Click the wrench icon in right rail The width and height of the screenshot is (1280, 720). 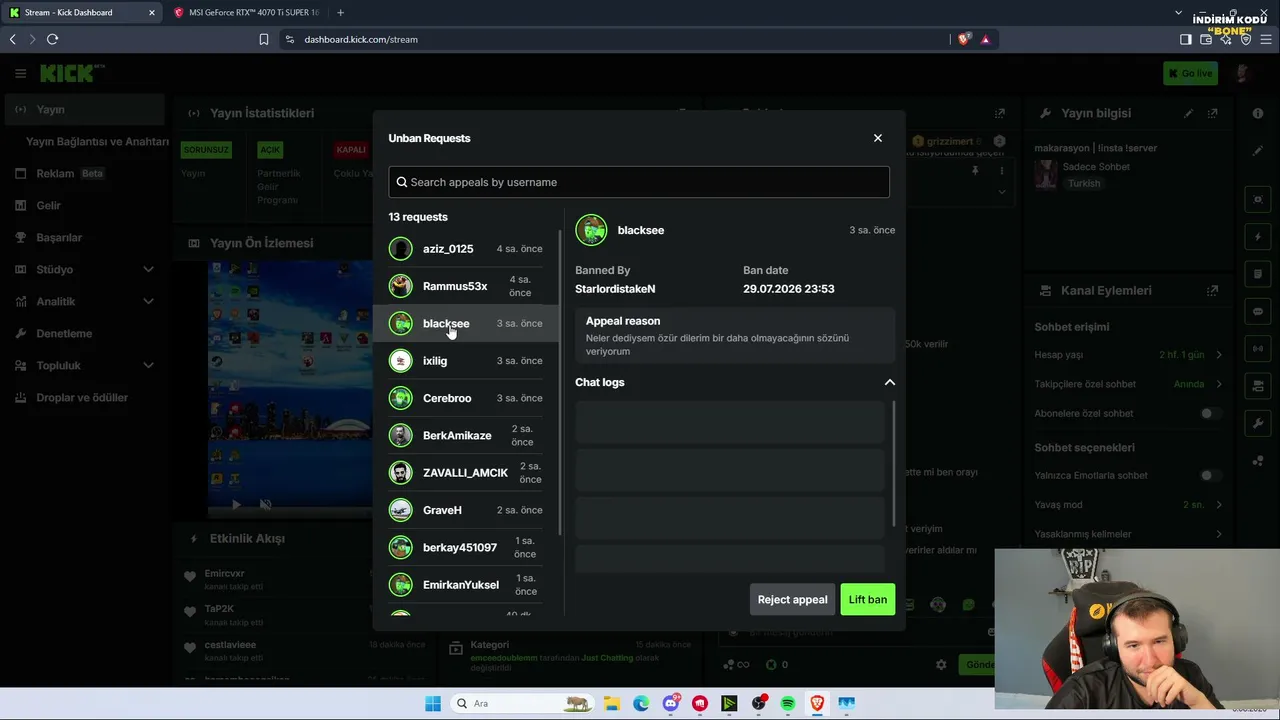pyautogui.click(x=1258, y=423)
